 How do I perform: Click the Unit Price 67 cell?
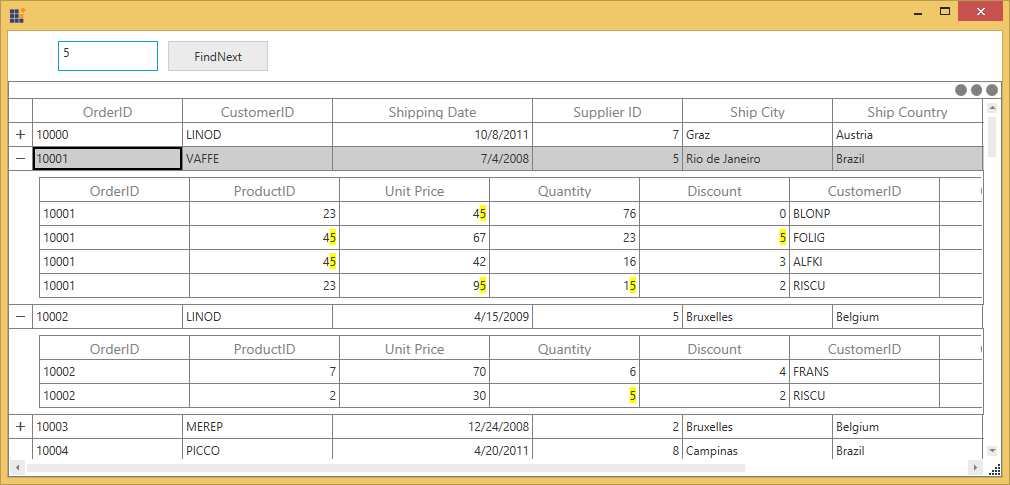point(414,237)
